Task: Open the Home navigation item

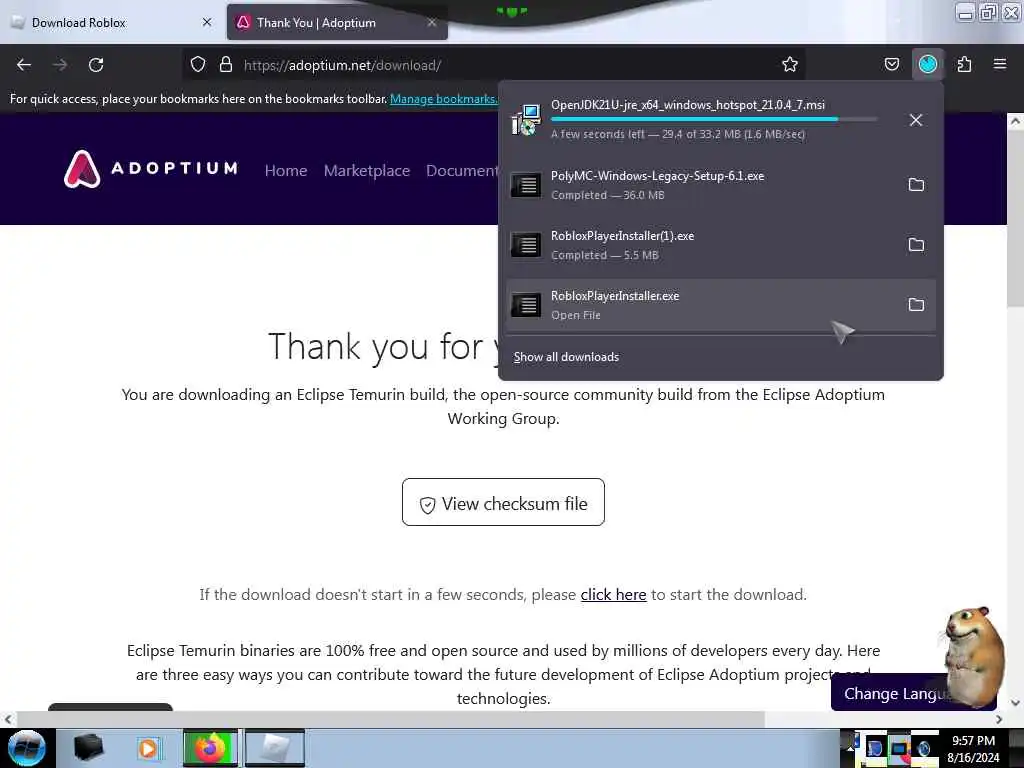Action: (x=286, y=170)
